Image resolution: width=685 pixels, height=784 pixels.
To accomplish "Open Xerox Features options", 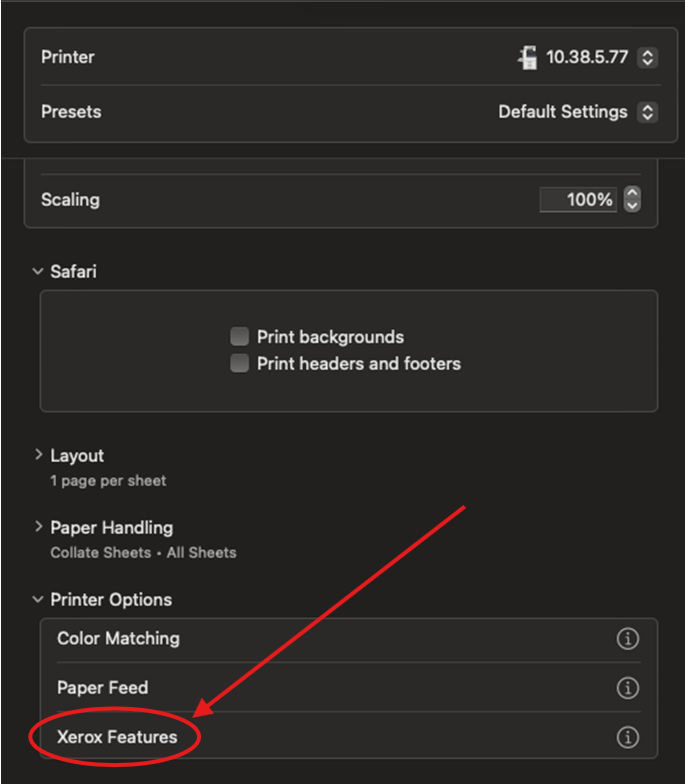I will point(117,738).
